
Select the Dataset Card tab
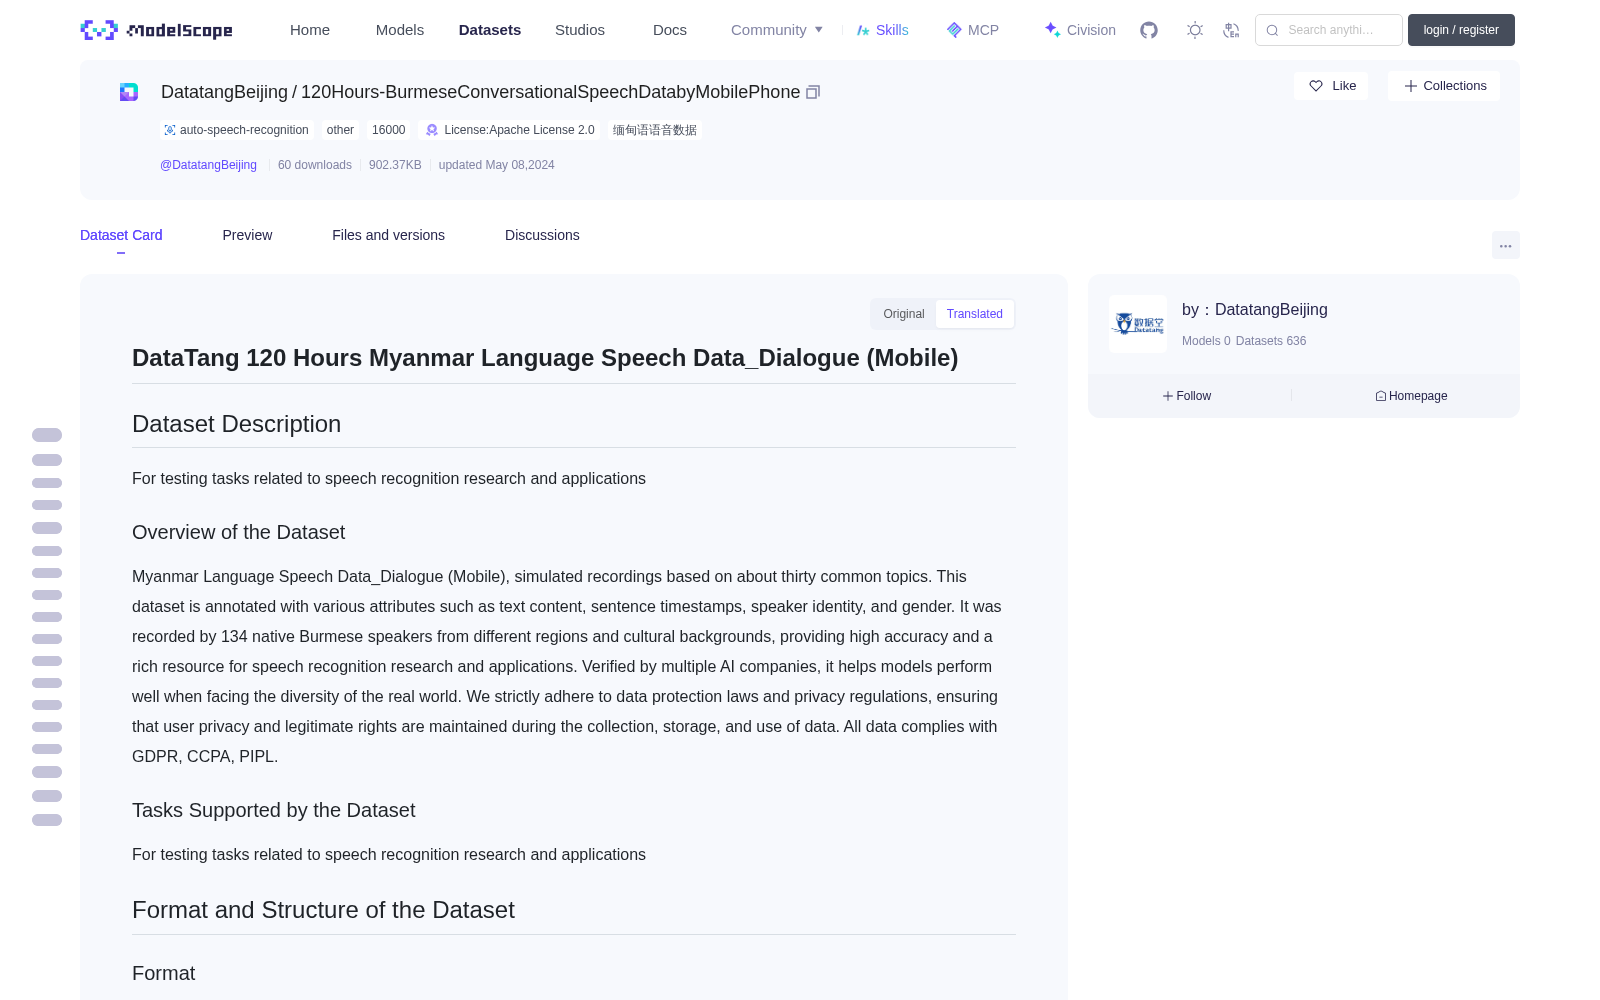point(121,235)
